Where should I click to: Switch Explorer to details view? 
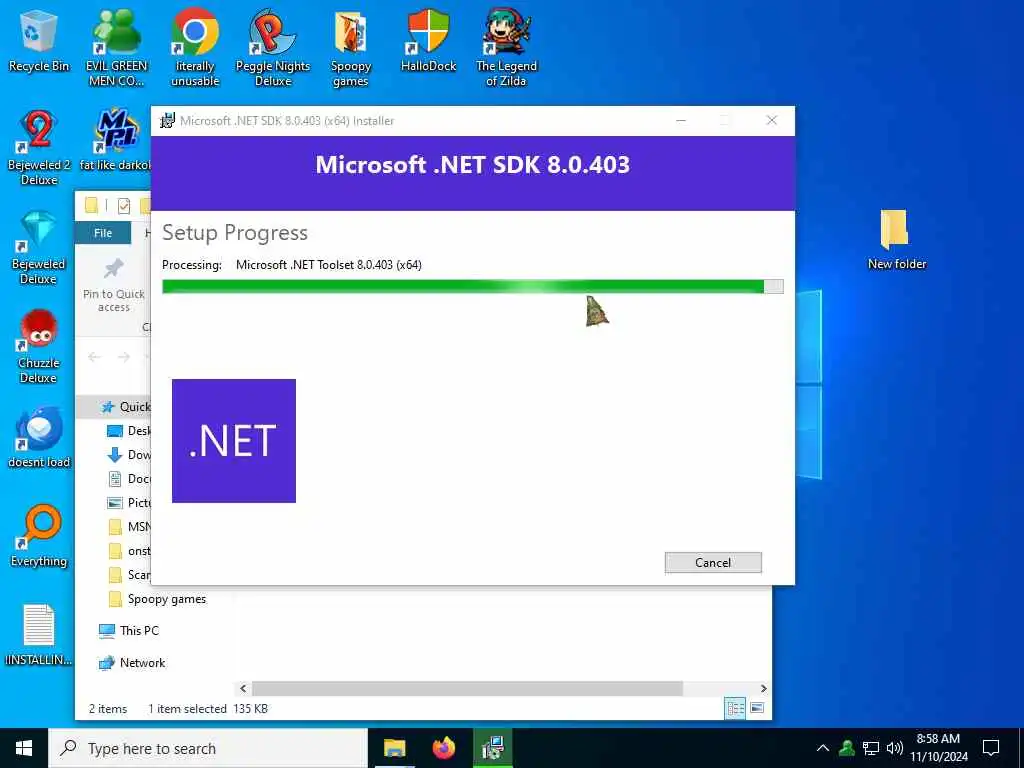[x=735, y=708]
